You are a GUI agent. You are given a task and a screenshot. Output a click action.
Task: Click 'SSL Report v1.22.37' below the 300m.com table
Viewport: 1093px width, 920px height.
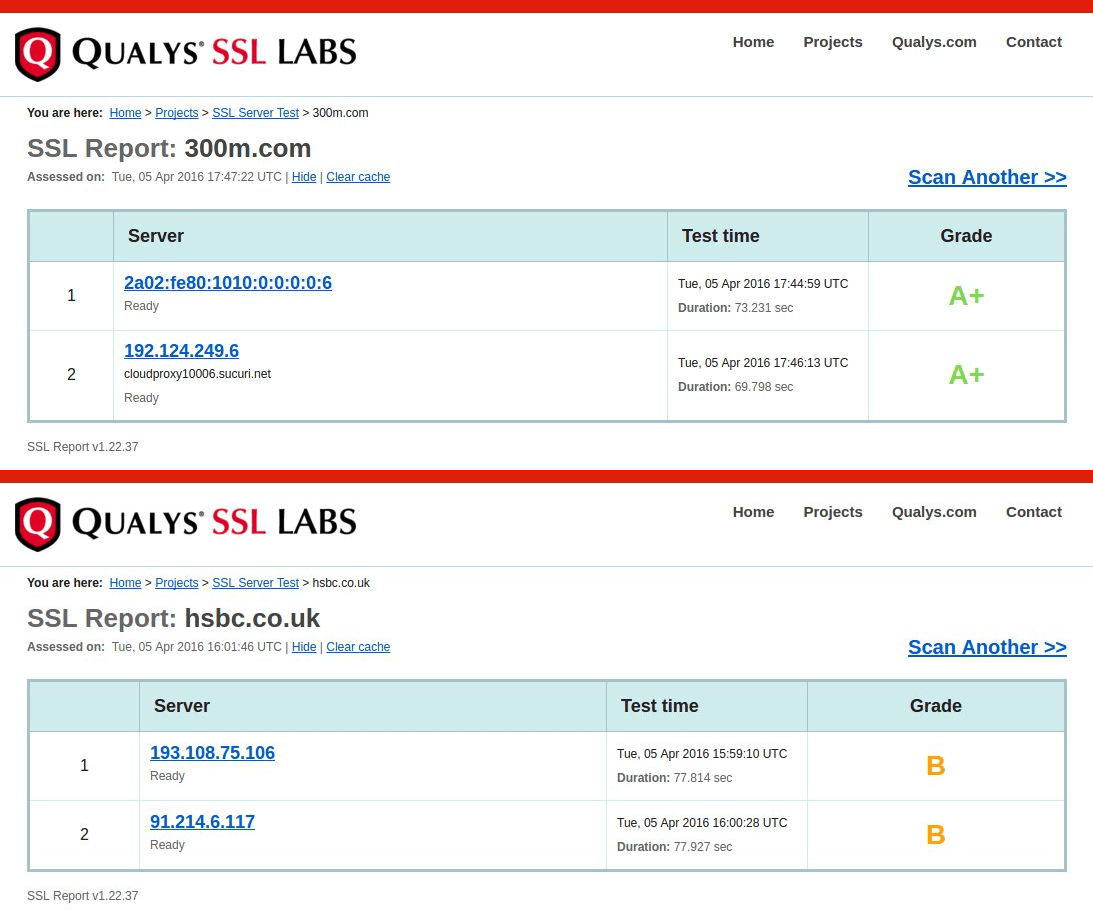pos(83,447)
